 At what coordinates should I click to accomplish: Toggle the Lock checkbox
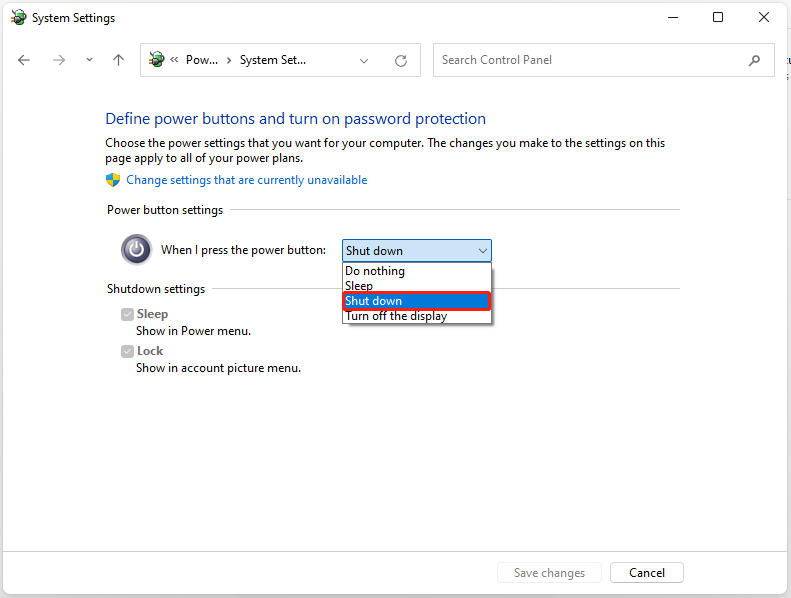(x=127, y=351)
